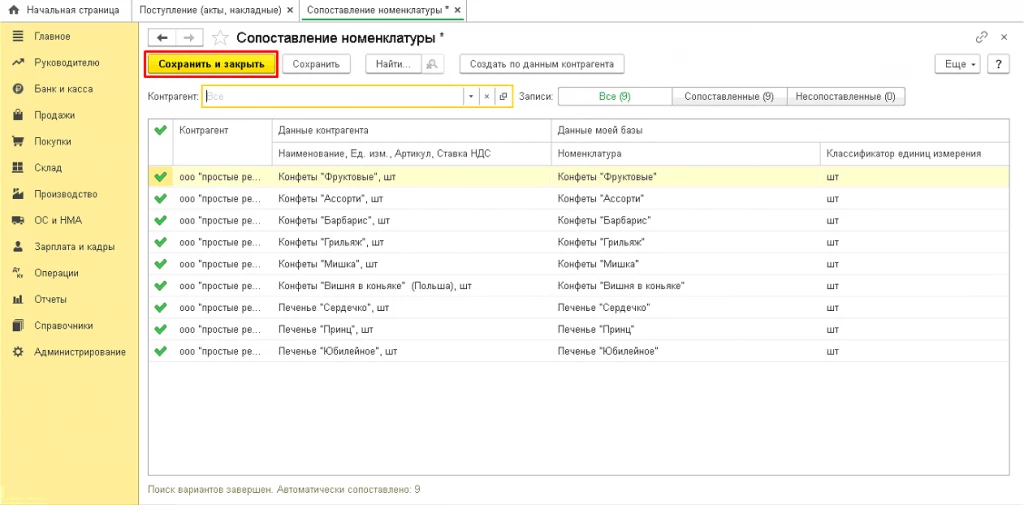The width and height of the screenshot is (1024, 505).
Task: Click the home icon of Начальная страница
Action: 13,10
